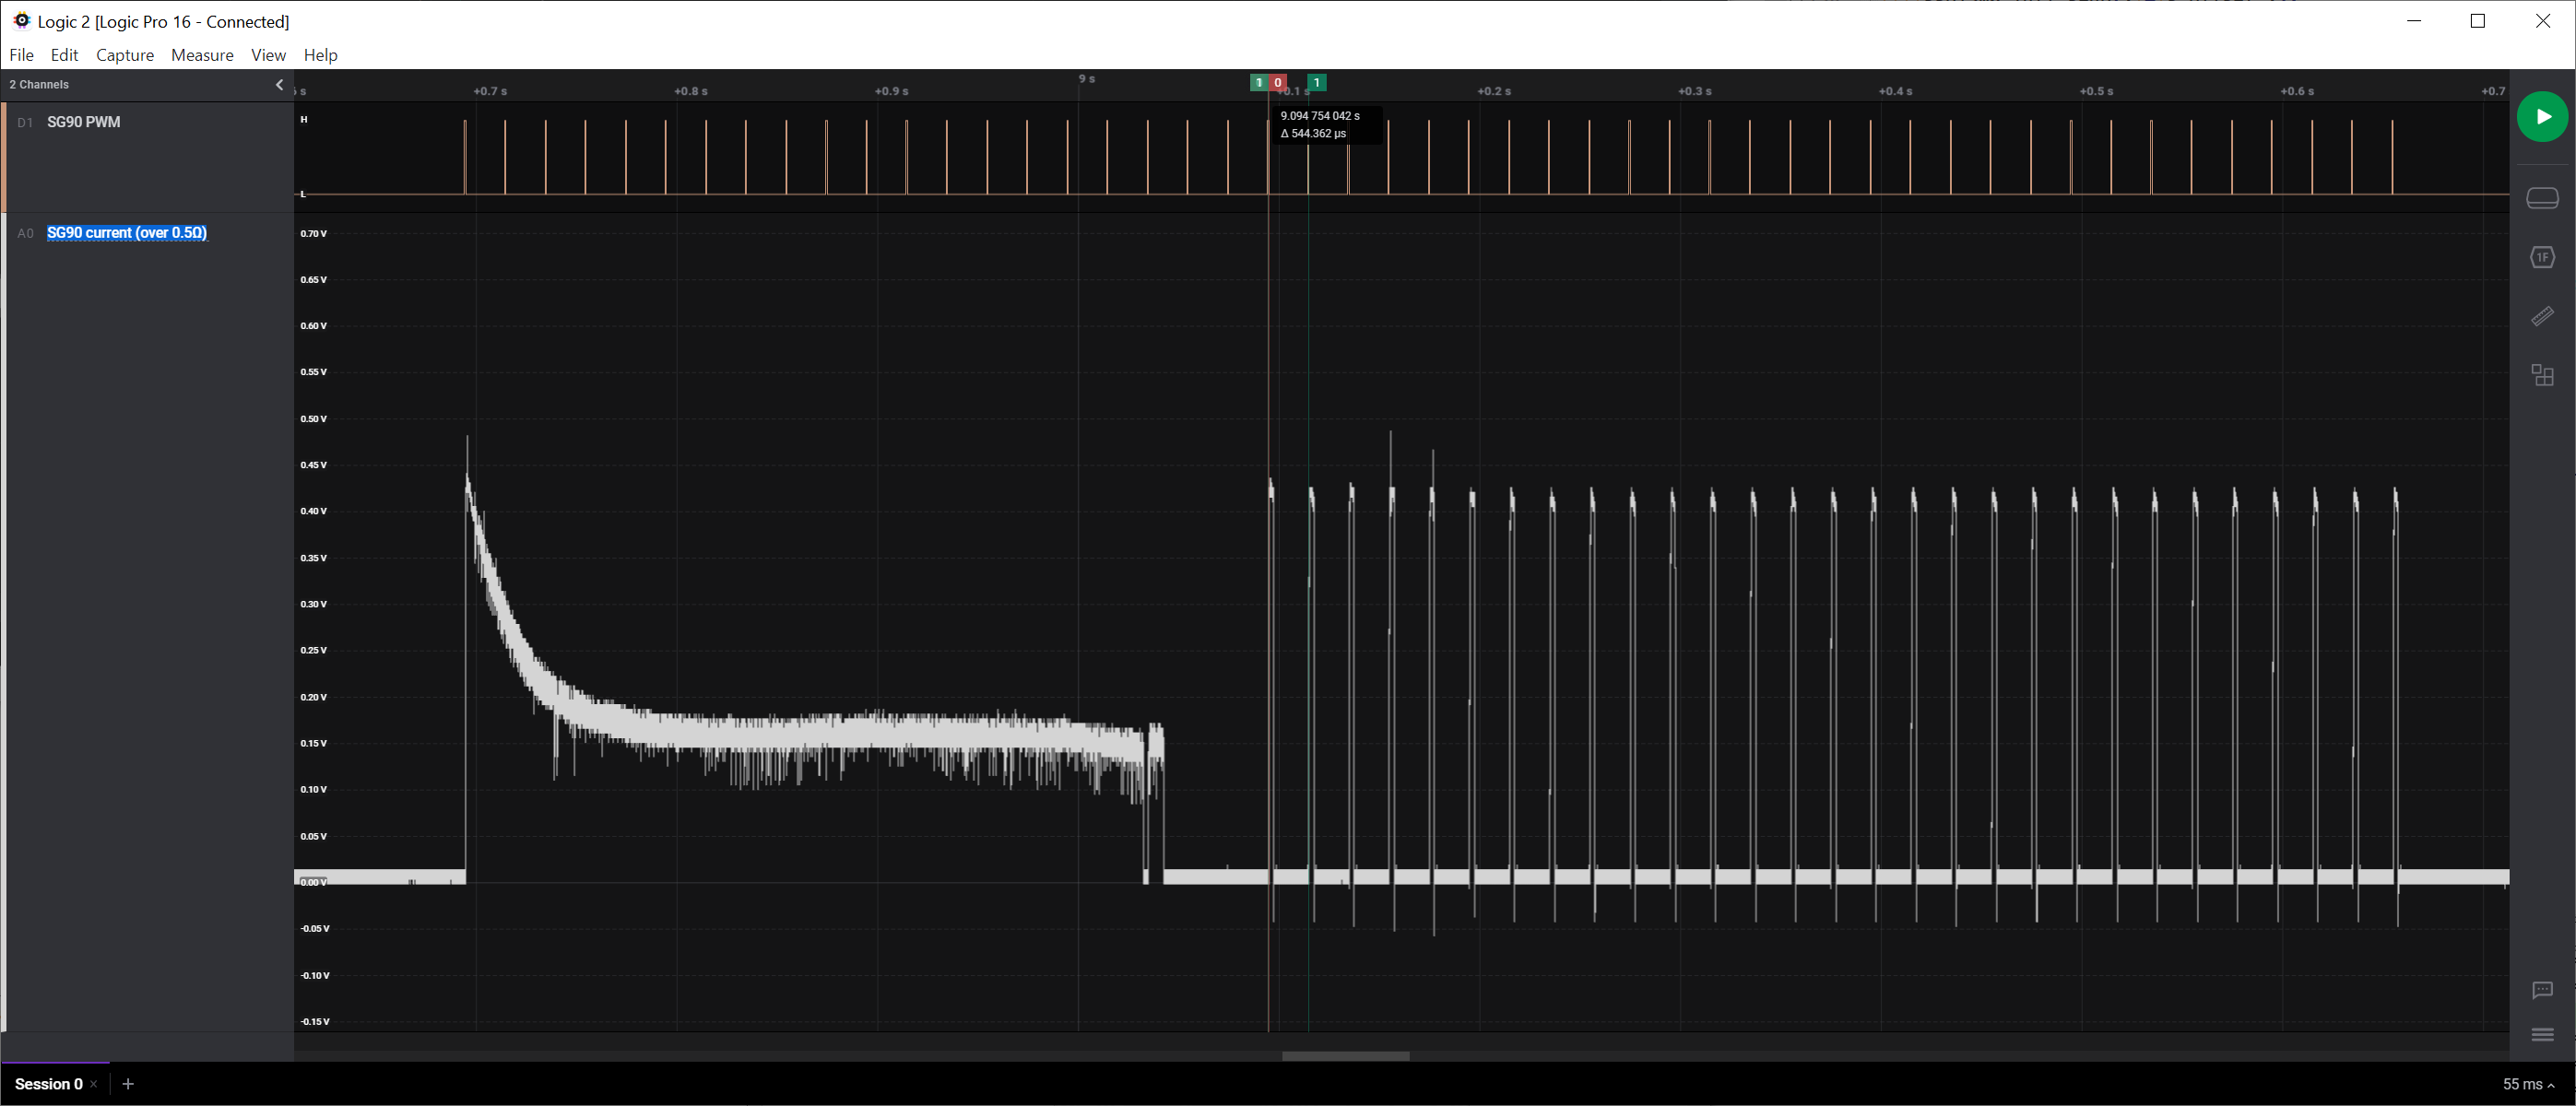Click the -0.15 V axis label
The width and height of the screenshot is (2576, 1106).
point(315,1022)
